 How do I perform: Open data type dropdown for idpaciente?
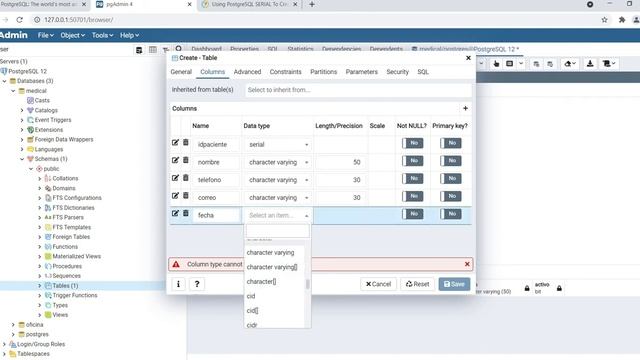tap(278, 144)
